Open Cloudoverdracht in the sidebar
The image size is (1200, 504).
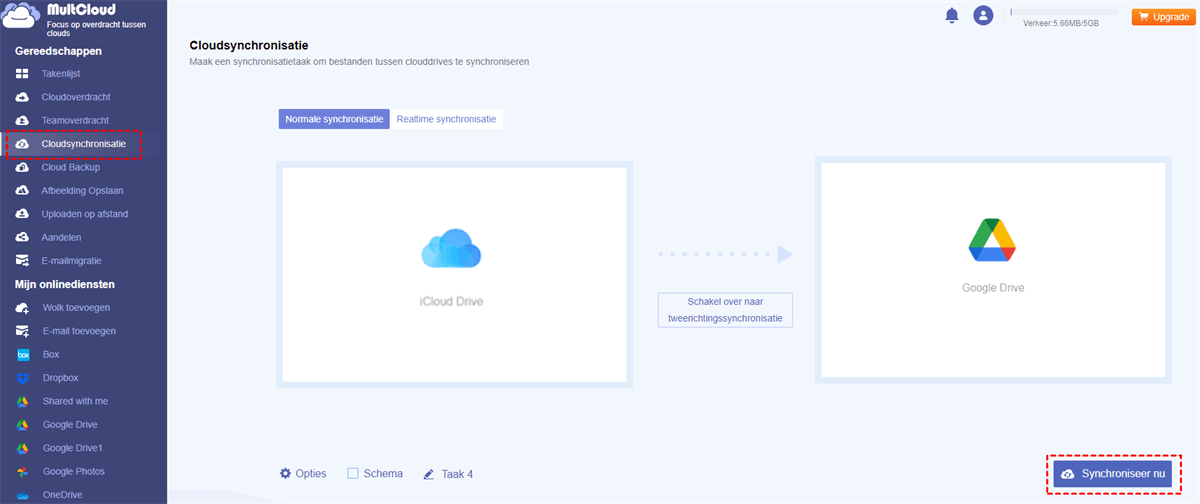click(76, 97)
